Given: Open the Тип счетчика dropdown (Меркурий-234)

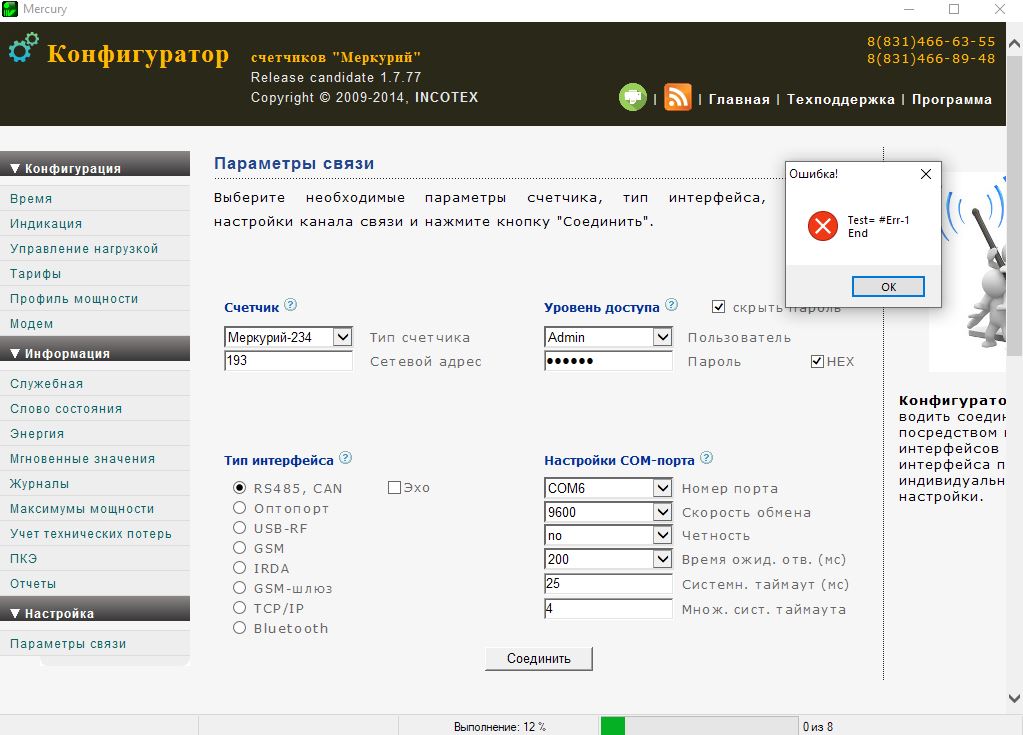Looking at the screenshot, I should [x=288, y=337].
